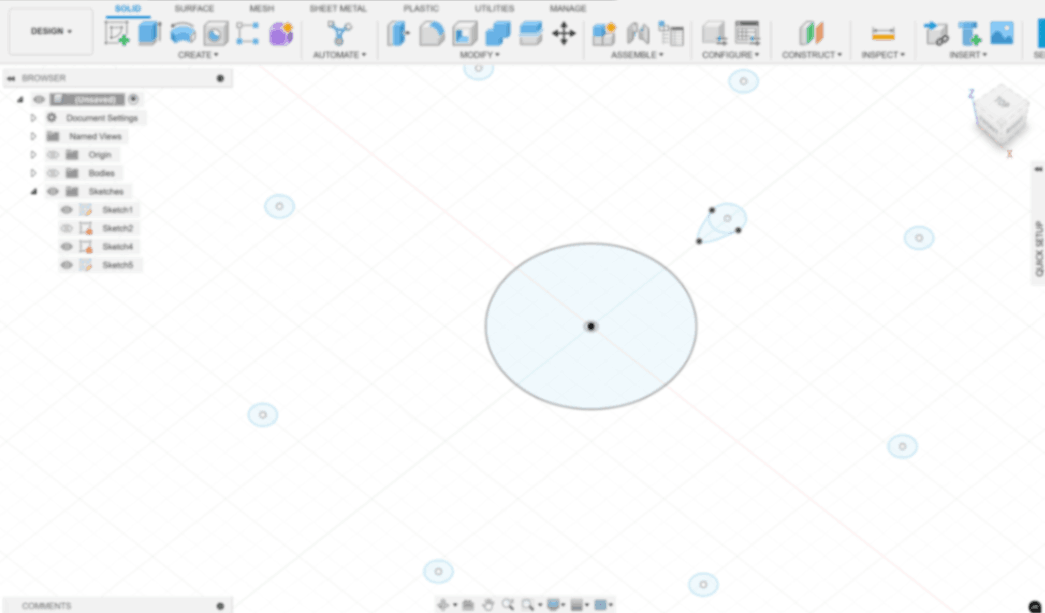Select the Joint tool
The image size is (1045, 613).
coord(637,33)
